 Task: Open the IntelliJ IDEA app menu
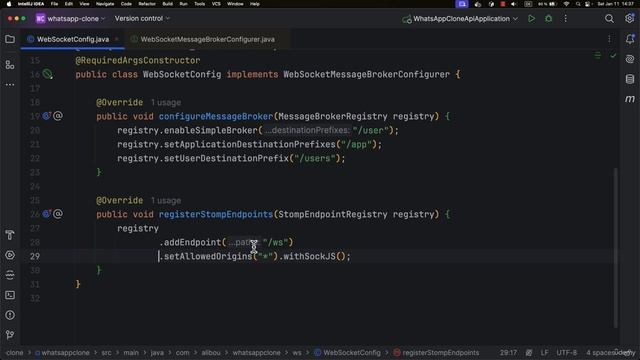pyautogui.click(x=31, y=4)
